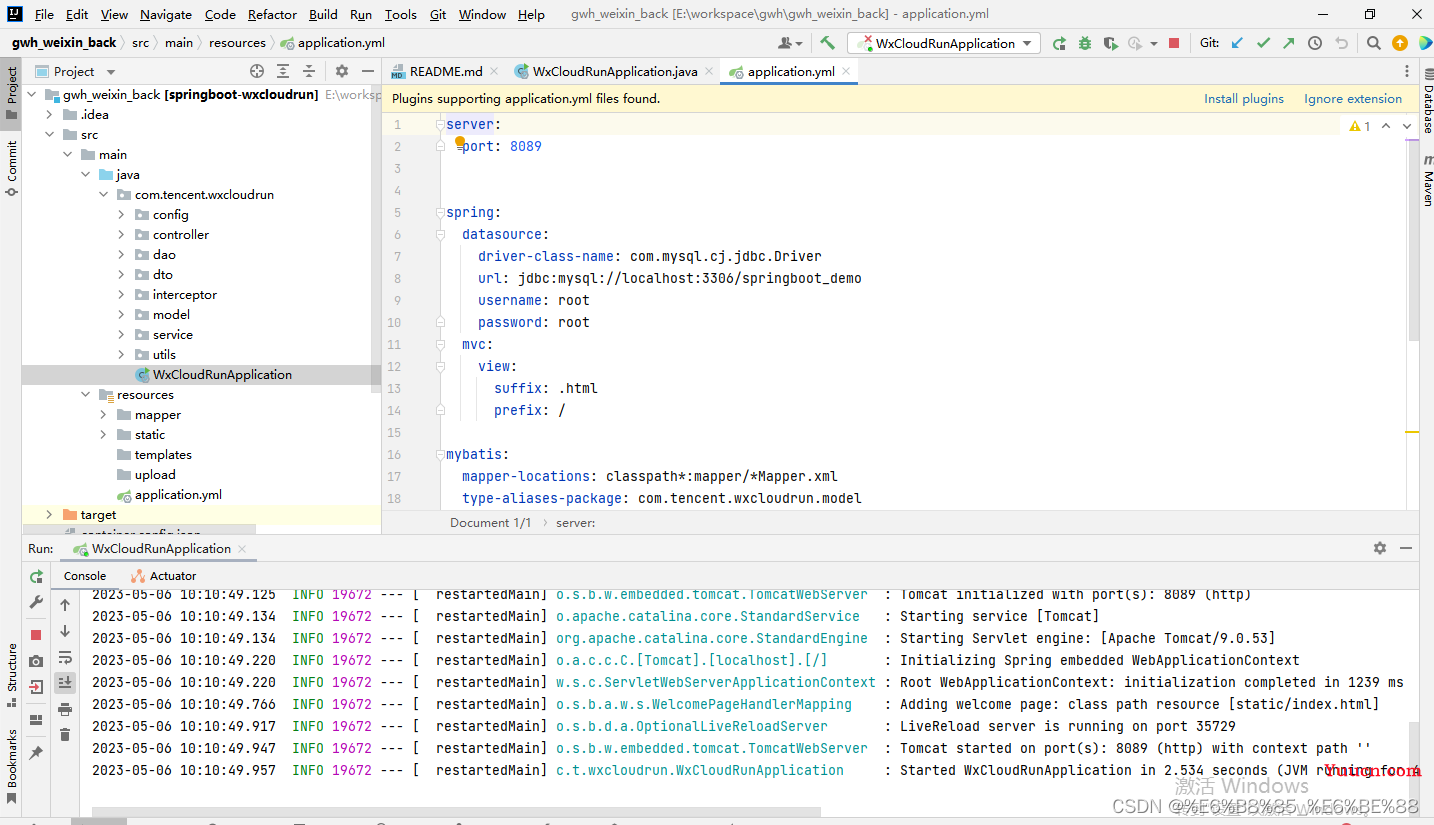Click the Debug bug icon
The height and width of the screenshot is (825, 1434).
pyautogui.click(x=1085, y=43)
